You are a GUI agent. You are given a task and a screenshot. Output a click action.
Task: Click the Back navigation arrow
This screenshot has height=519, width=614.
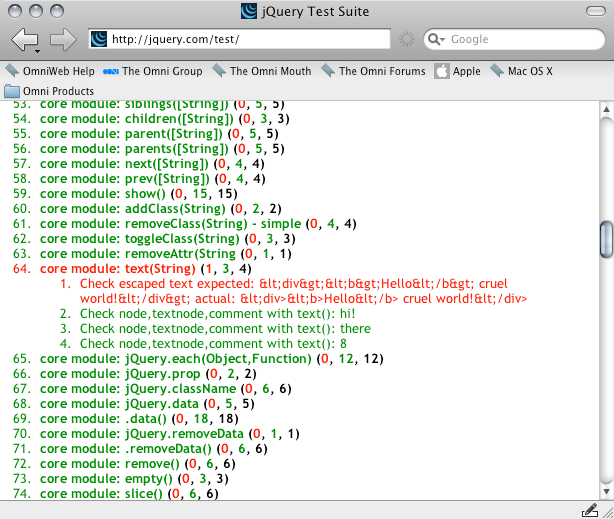click(24, 40)
